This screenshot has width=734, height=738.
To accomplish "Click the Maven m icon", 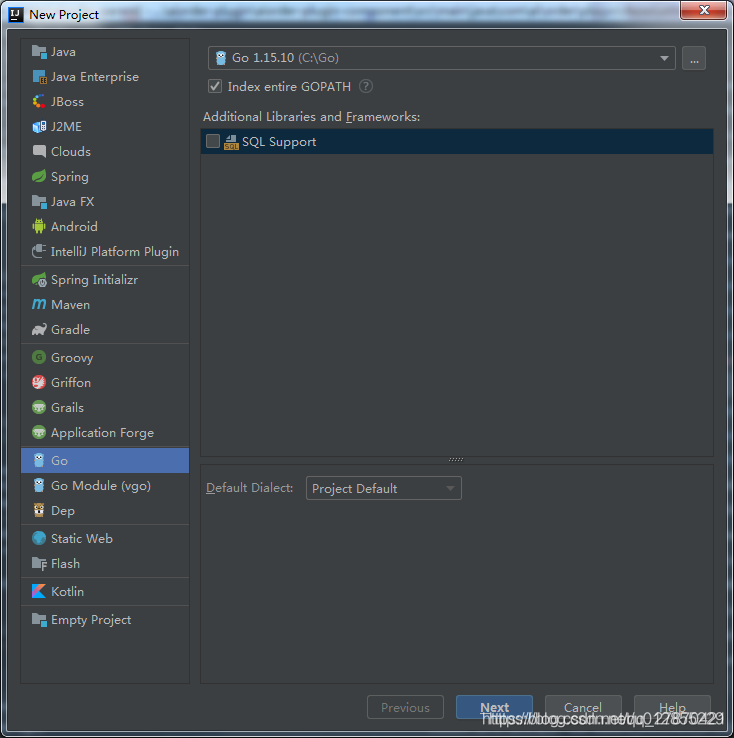I will click(x=39, y=305).
